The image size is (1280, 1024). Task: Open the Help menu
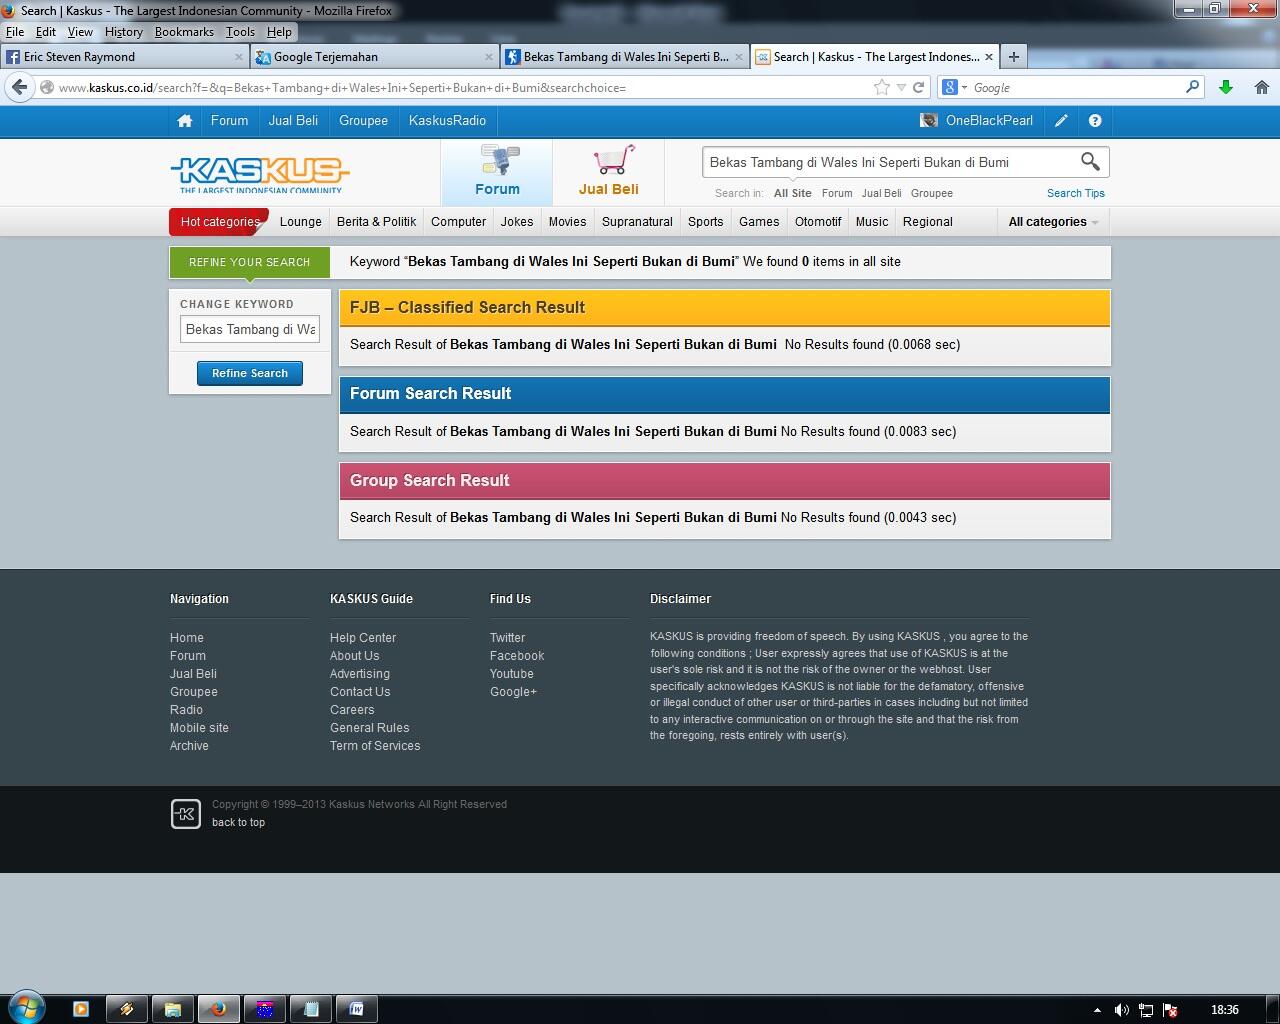[279, 32]
